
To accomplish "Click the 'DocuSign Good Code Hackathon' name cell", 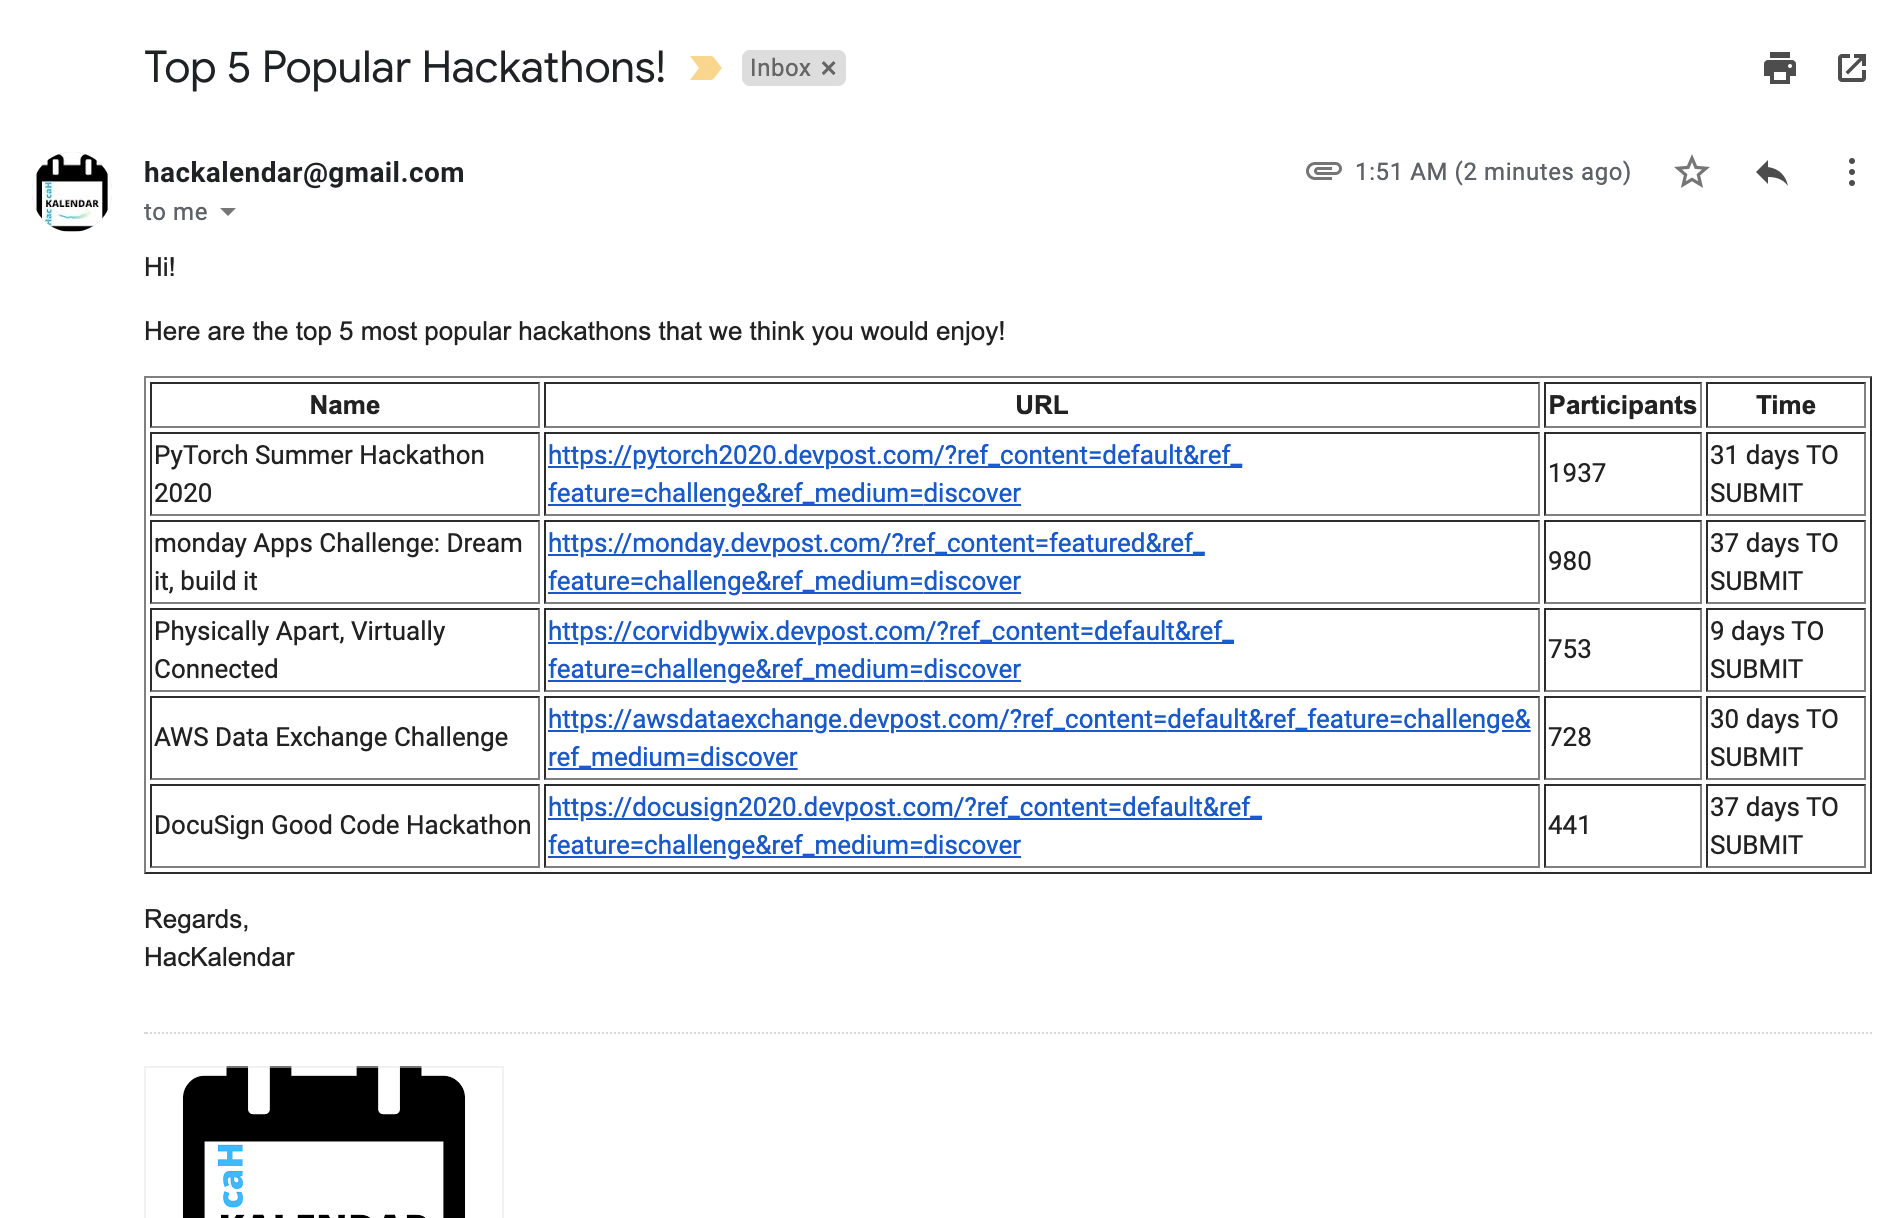I will click(x=345, y=826).
